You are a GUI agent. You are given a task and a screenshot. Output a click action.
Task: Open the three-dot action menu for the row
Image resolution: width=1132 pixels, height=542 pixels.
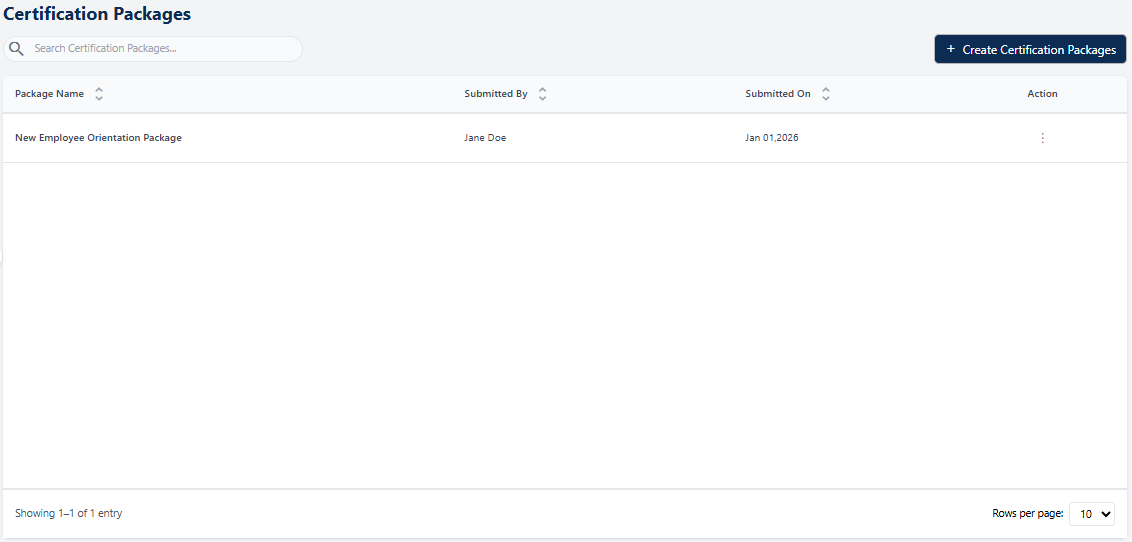[x=1042, y=138]
